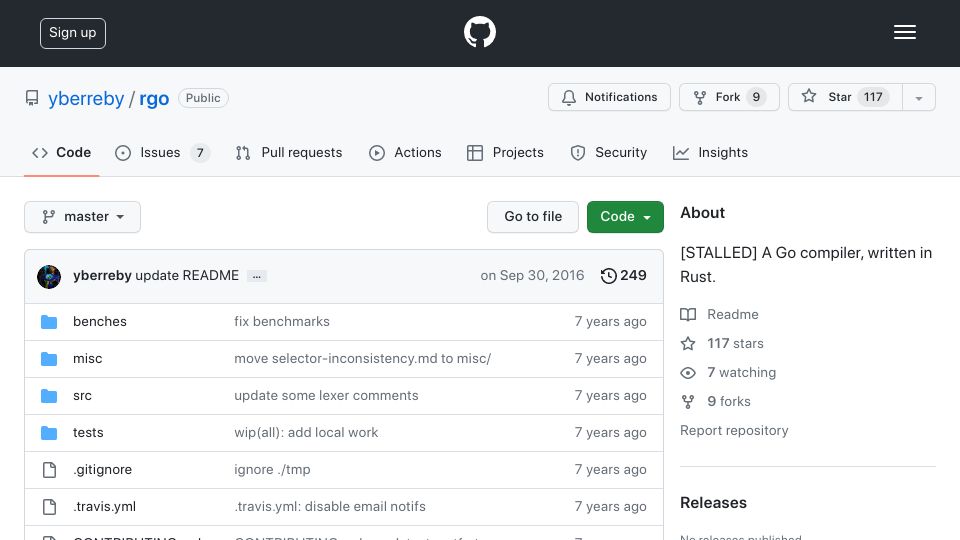Click the star icon beside 117 stars
Viewport: 960px width, 540px height.
click(688, 343)
